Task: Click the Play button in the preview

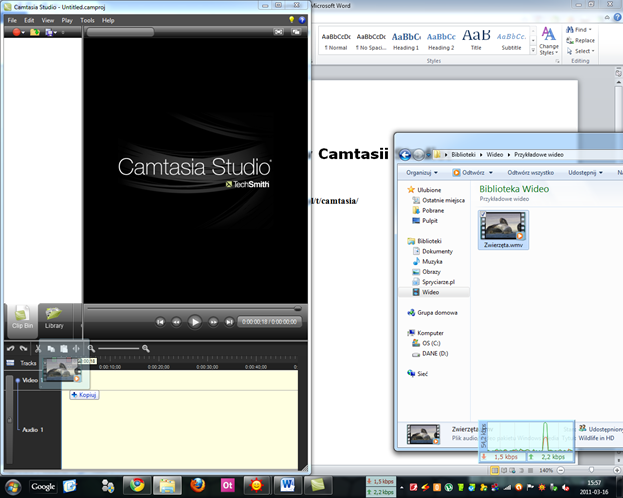Action: pyautogui.click(x=195, y=322)
